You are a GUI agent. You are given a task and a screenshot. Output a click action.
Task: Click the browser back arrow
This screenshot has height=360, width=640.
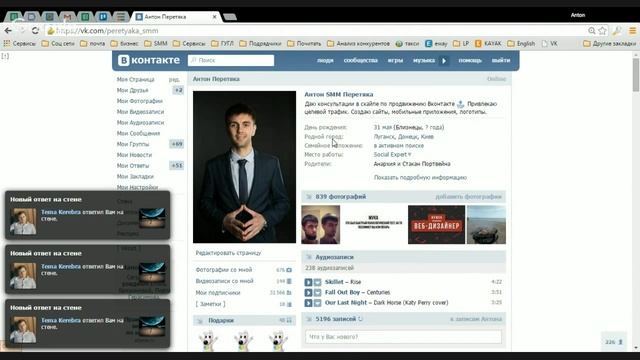(x=8, y=31)
